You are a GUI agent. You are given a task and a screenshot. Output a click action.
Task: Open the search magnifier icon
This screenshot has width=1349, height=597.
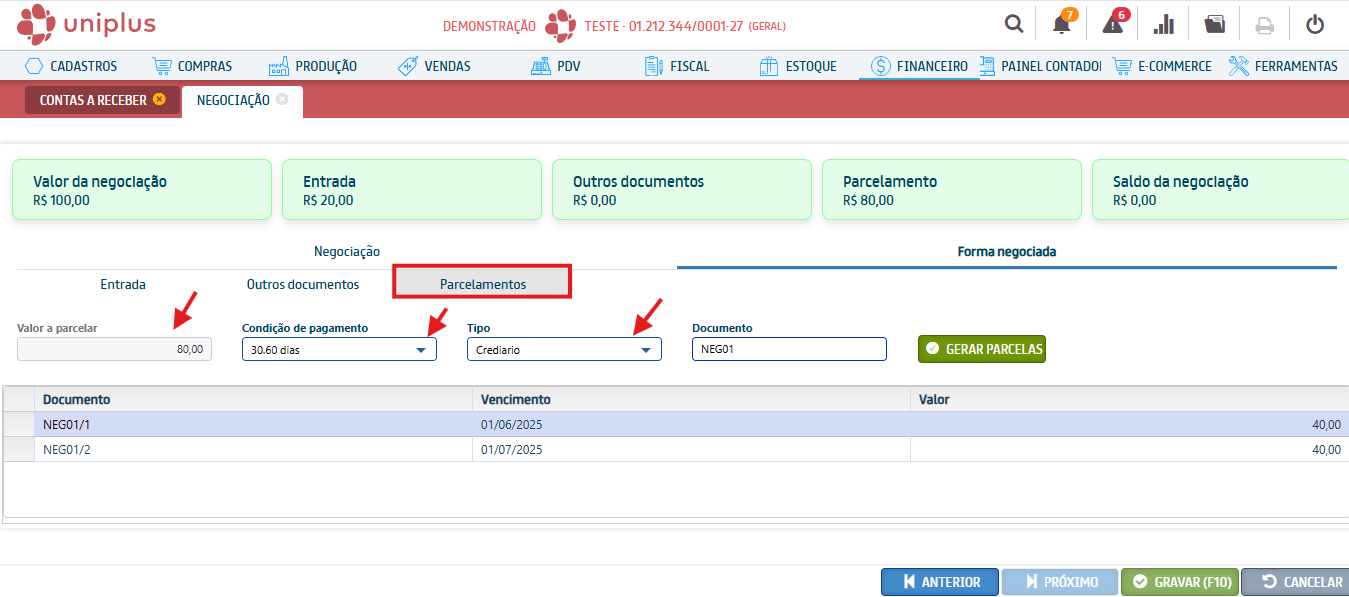click(x=1014, y=24)
